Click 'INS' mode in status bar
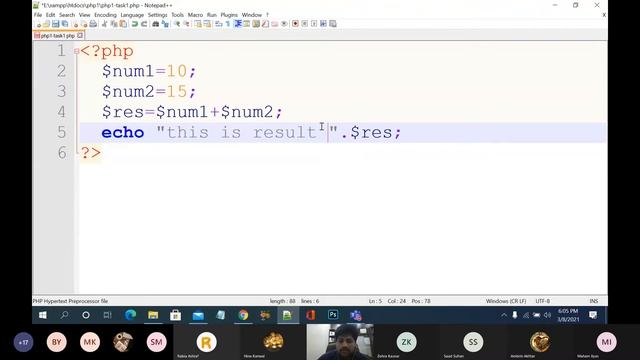The image size is (640, 360). pos(594,301)
